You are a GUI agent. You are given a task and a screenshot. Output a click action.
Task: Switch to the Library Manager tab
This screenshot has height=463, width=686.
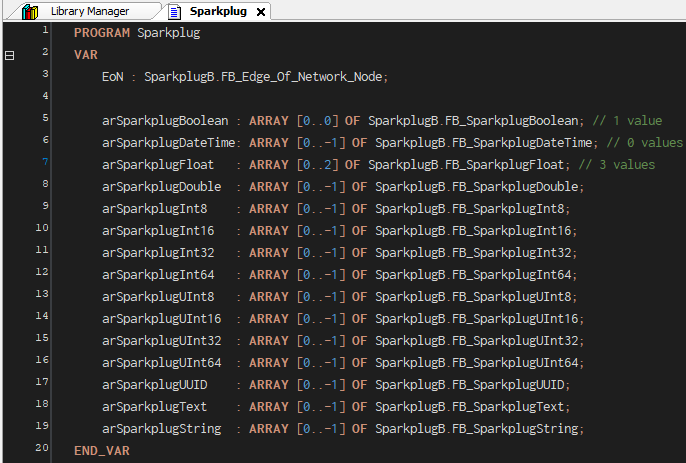click(89, 12)
